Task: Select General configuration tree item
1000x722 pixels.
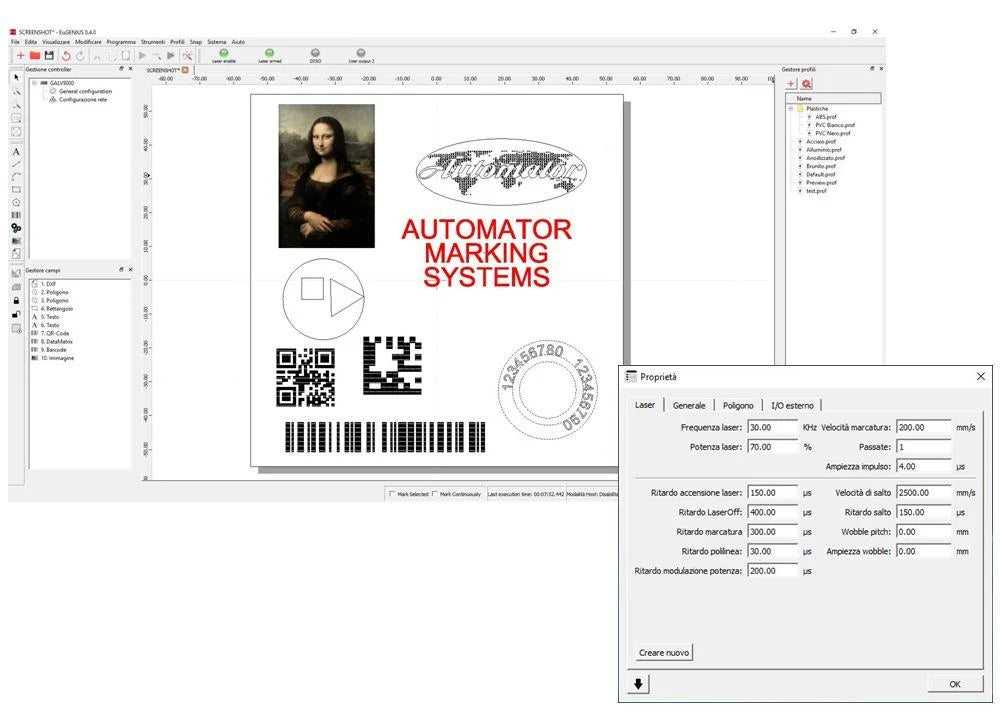Action: [85, 91]
